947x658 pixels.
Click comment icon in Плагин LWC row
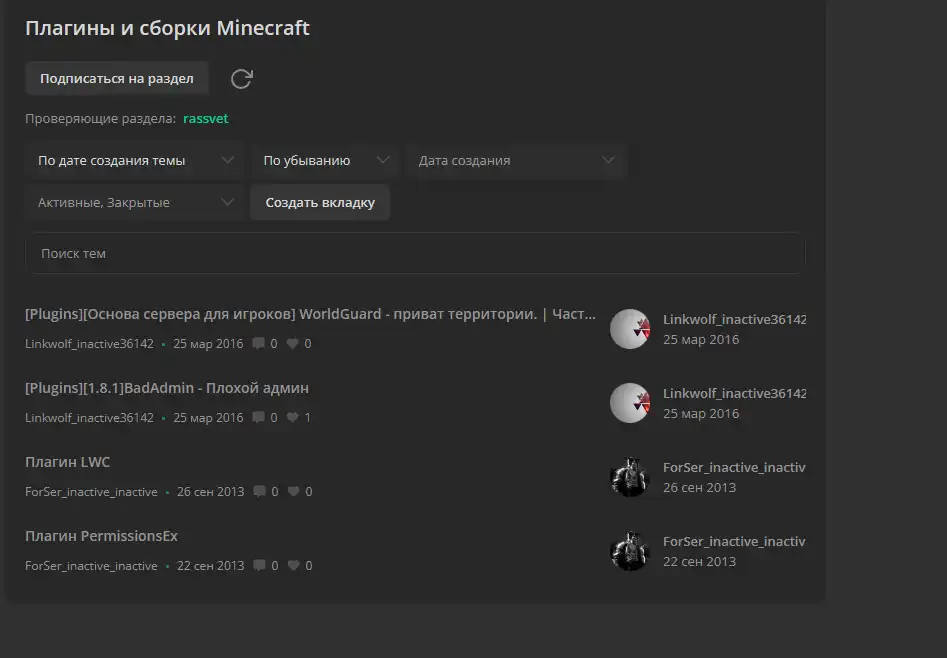[x=260, y=492]
